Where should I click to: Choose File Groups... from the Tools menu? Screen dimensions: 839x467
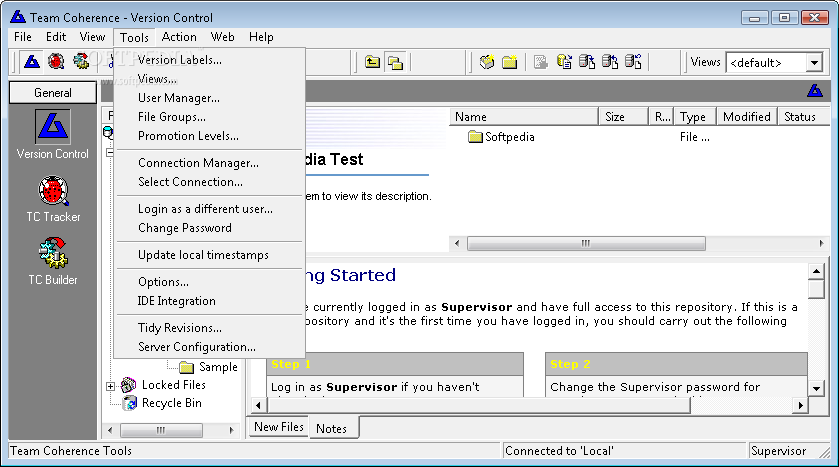pos(210,117)
